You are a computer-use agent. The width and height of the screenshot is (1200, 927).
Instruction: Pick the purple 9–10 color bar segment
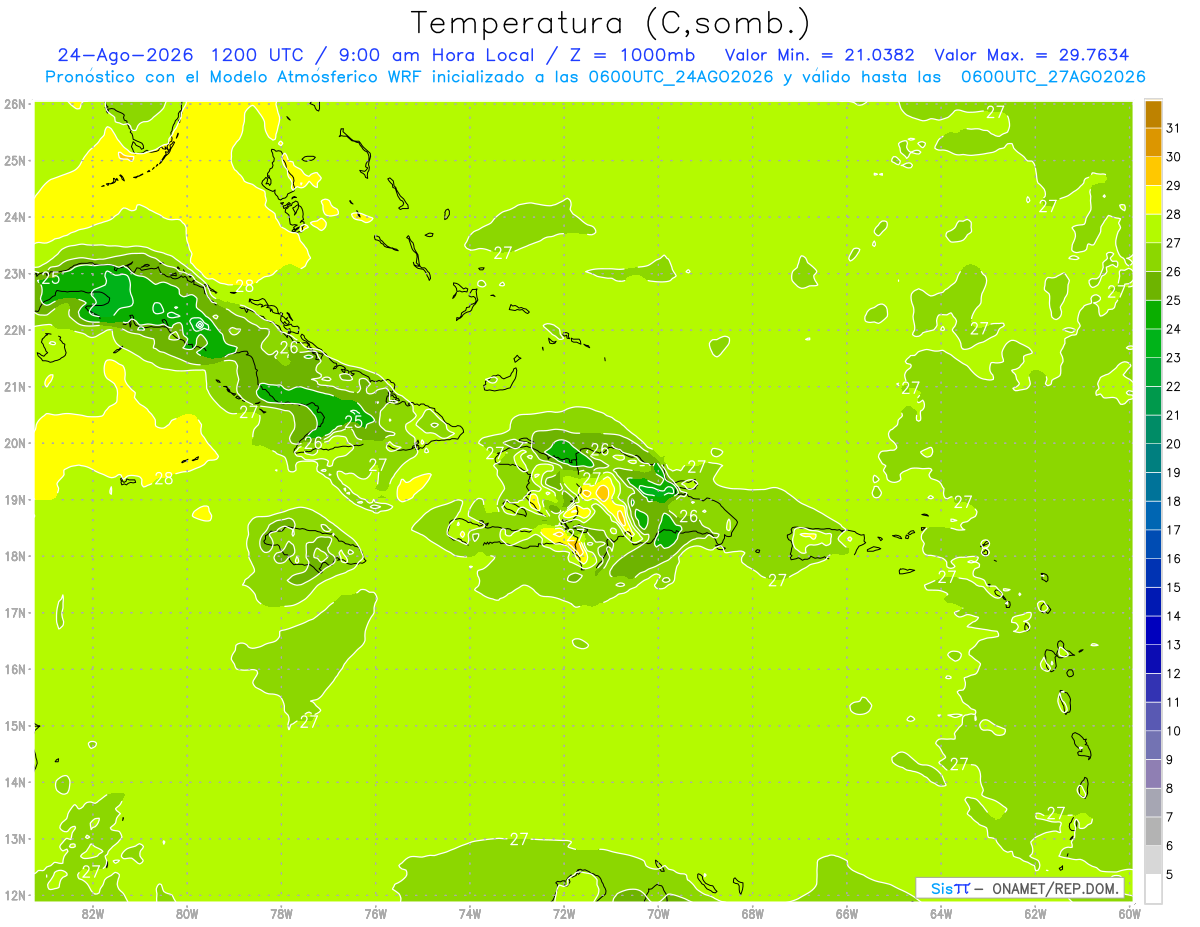(x=1153, y=745)
